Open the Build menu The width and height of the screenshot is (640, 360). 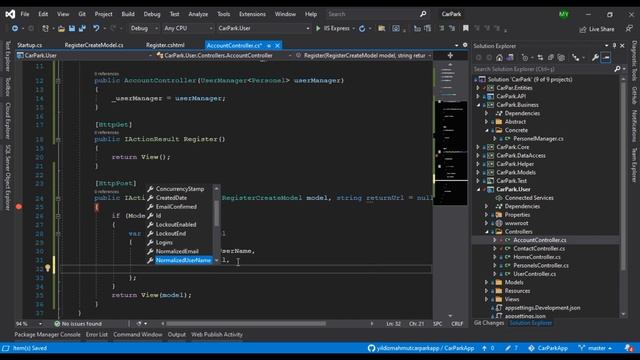128,14
